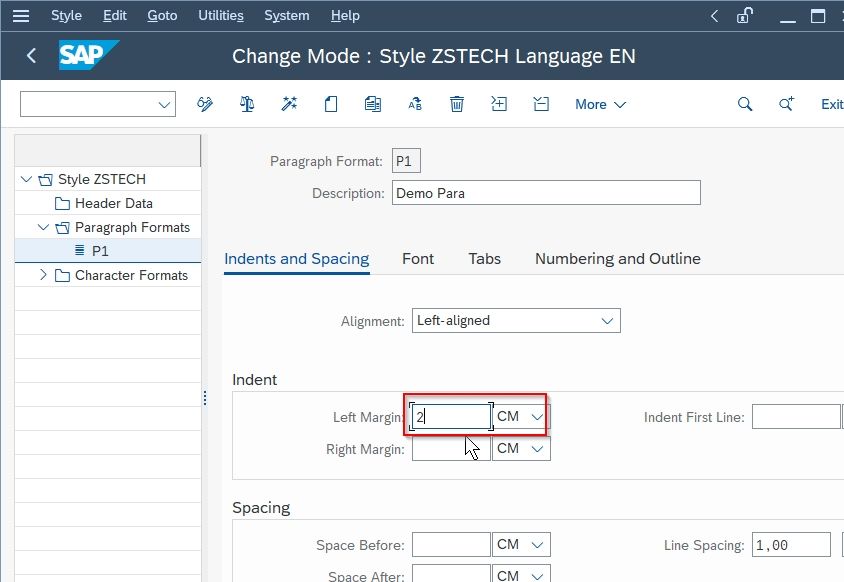Switch to Indents and Spacing tab
The height and width of the screenshot is (582, 844).
pos(297,259)
